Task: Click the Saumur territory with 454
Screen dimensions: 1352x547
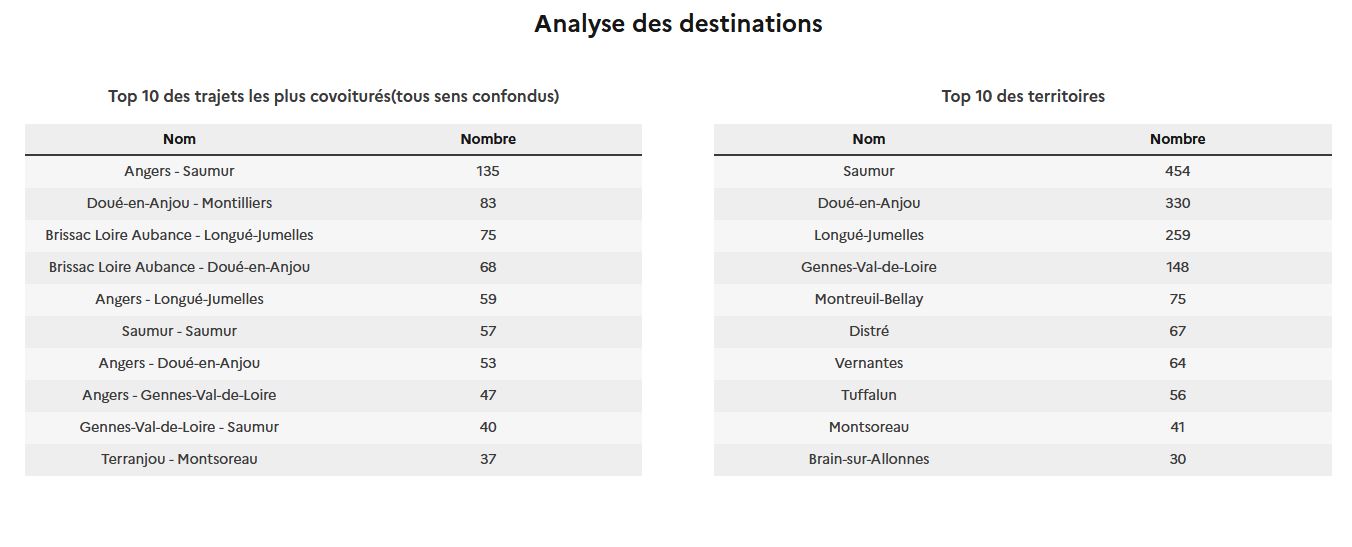Action: pyautogui.click(x=1023, y=171)
